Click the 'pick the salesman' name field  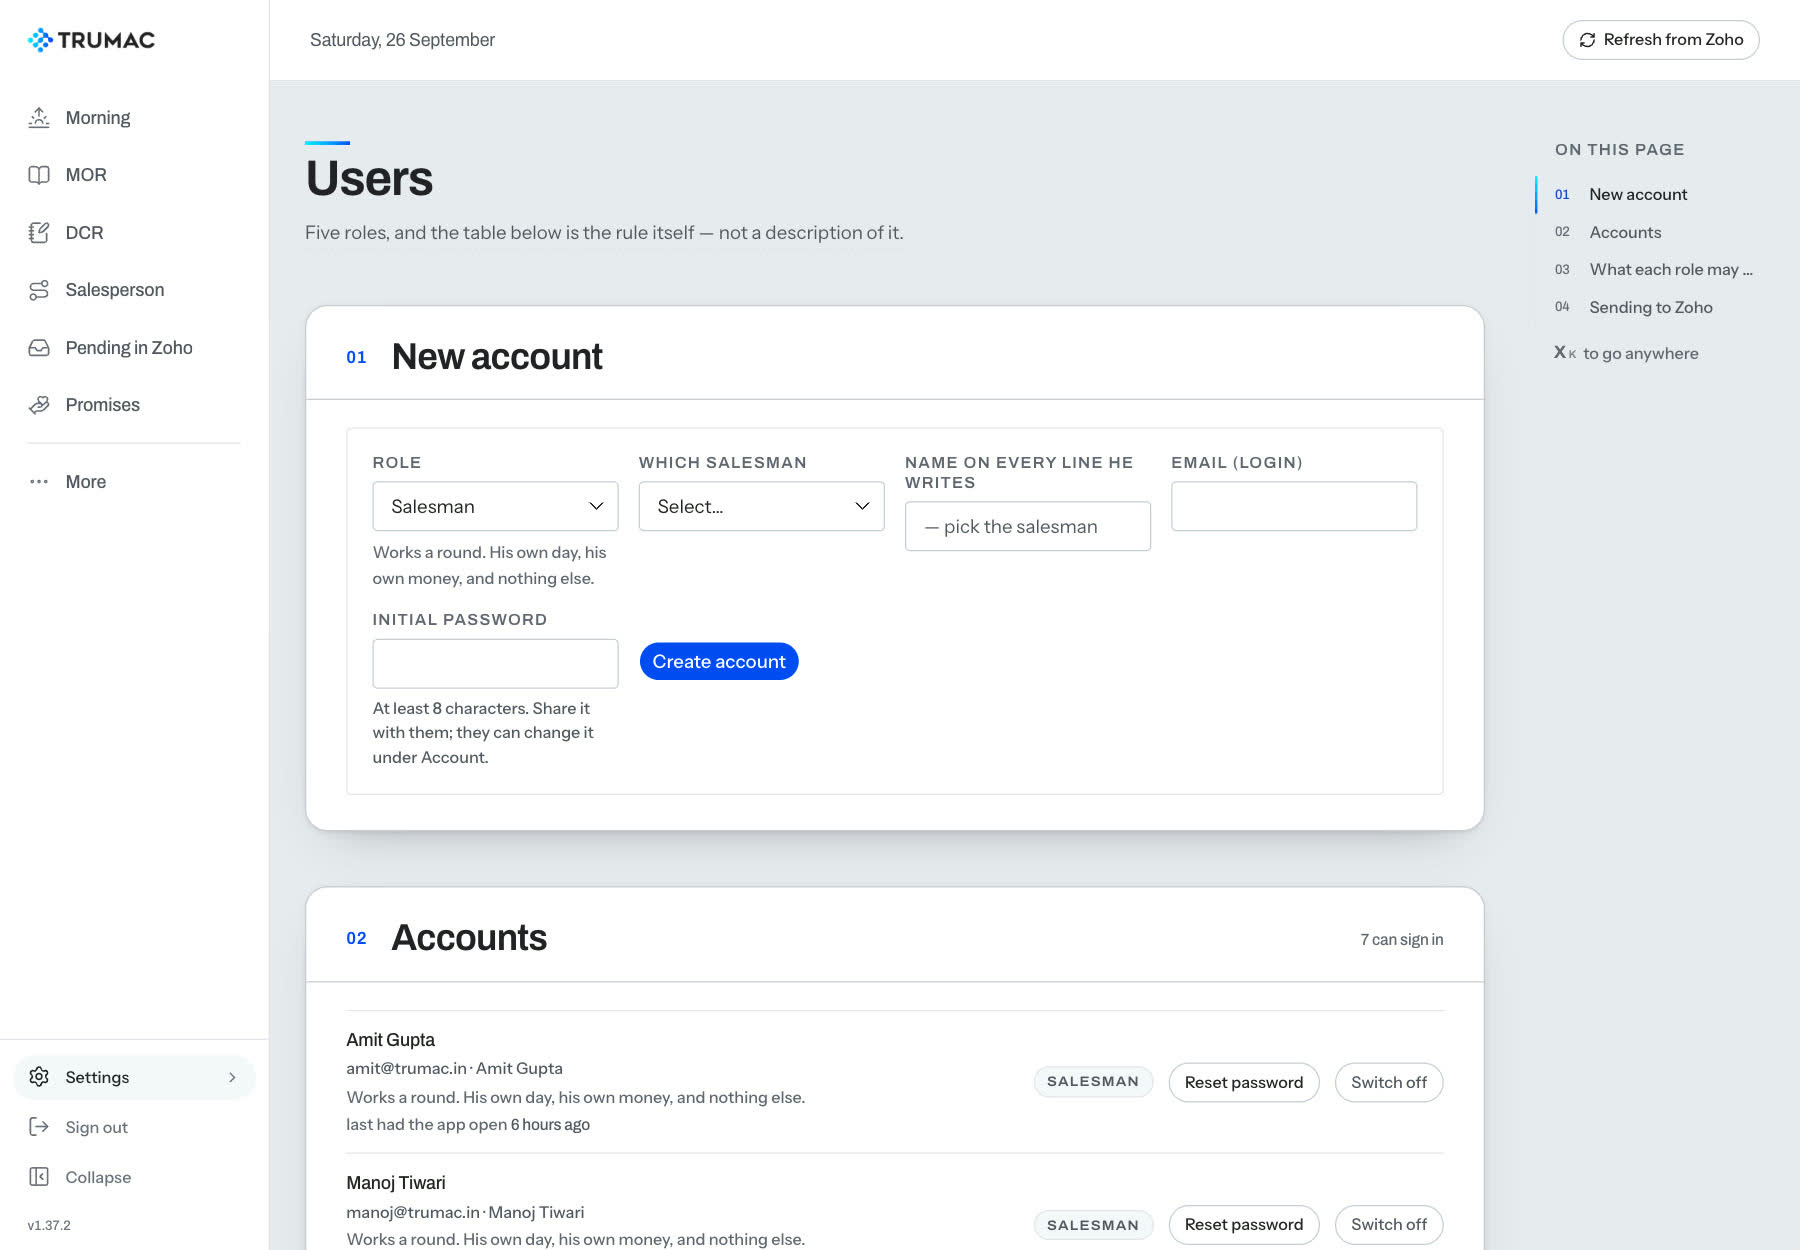pos(1027,526)
